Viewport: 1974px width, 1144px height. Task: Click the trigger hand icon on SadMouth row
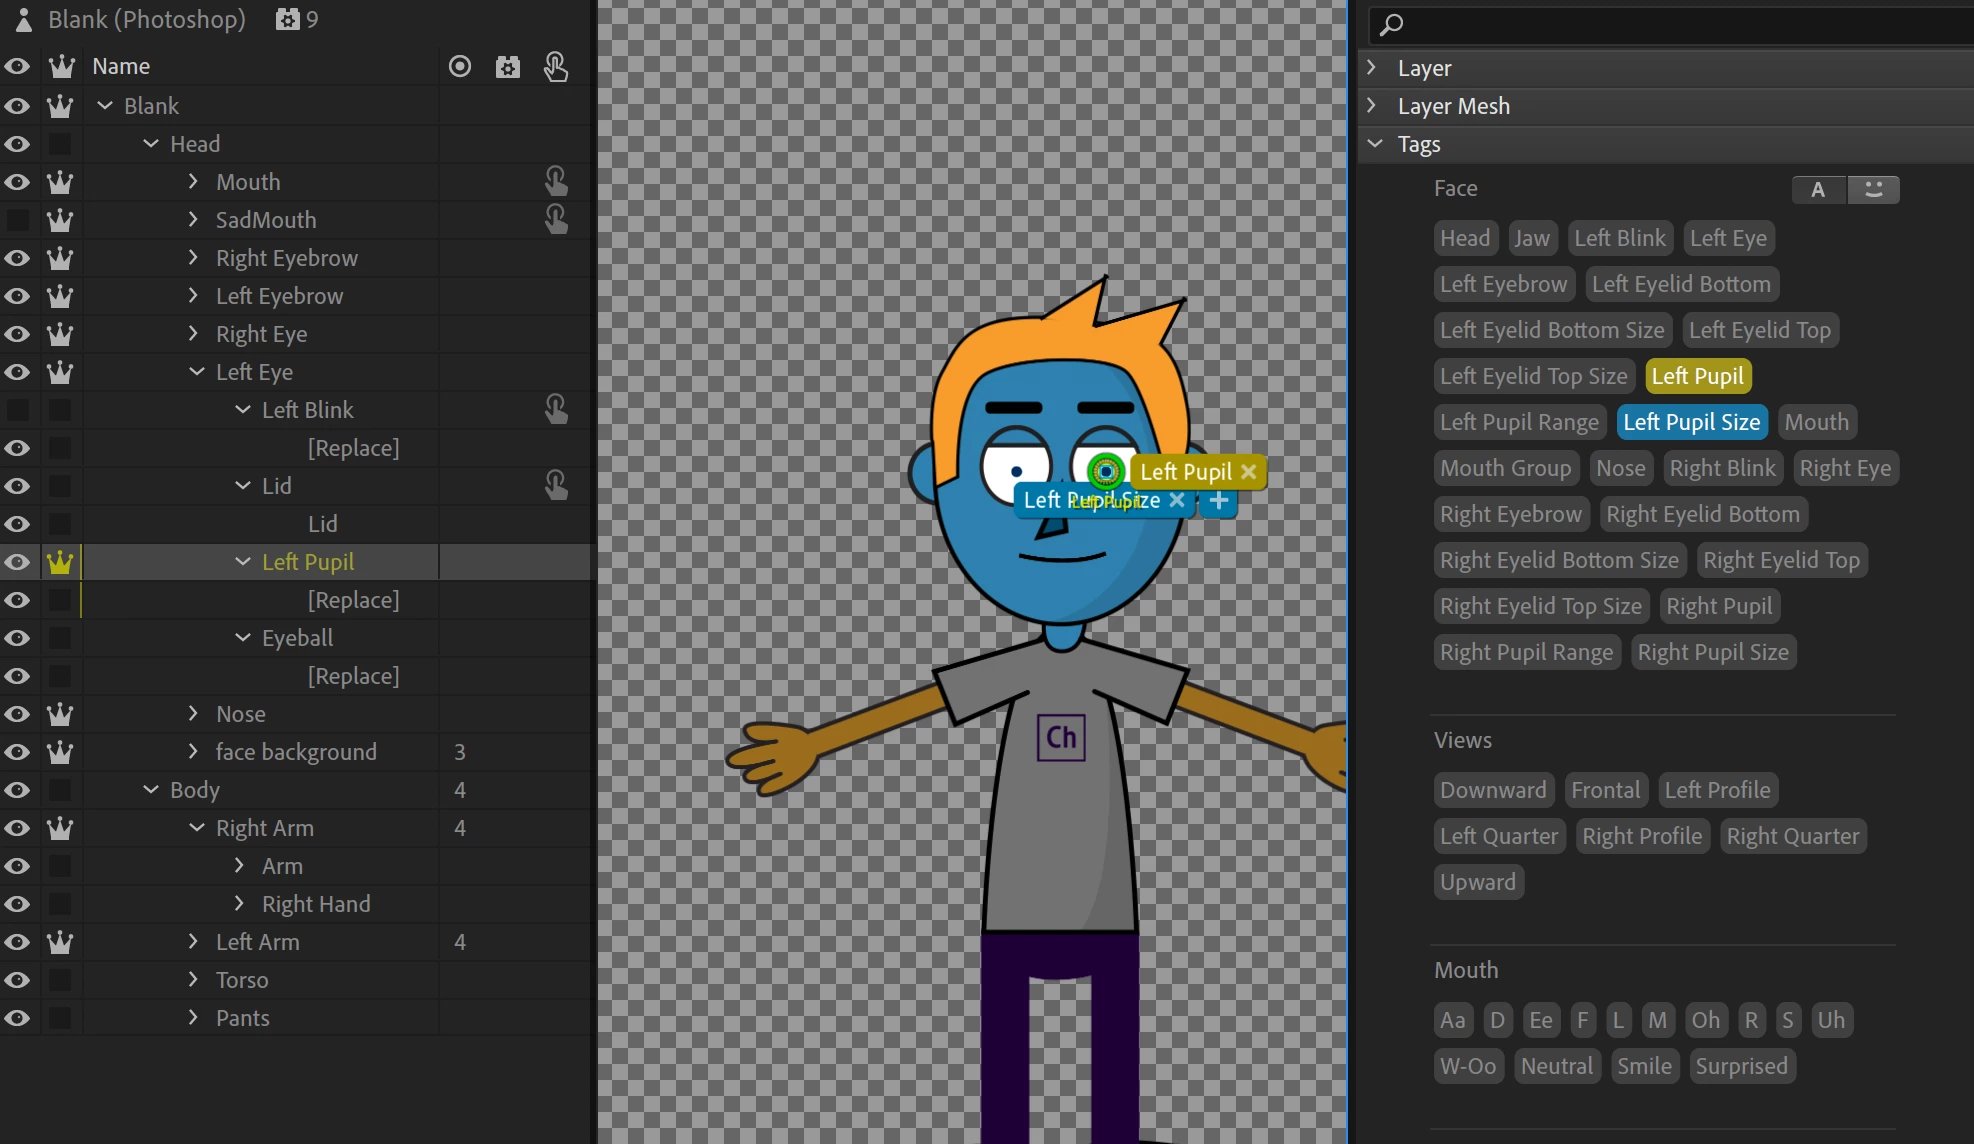pyautogui.click(x=556, y=220)
